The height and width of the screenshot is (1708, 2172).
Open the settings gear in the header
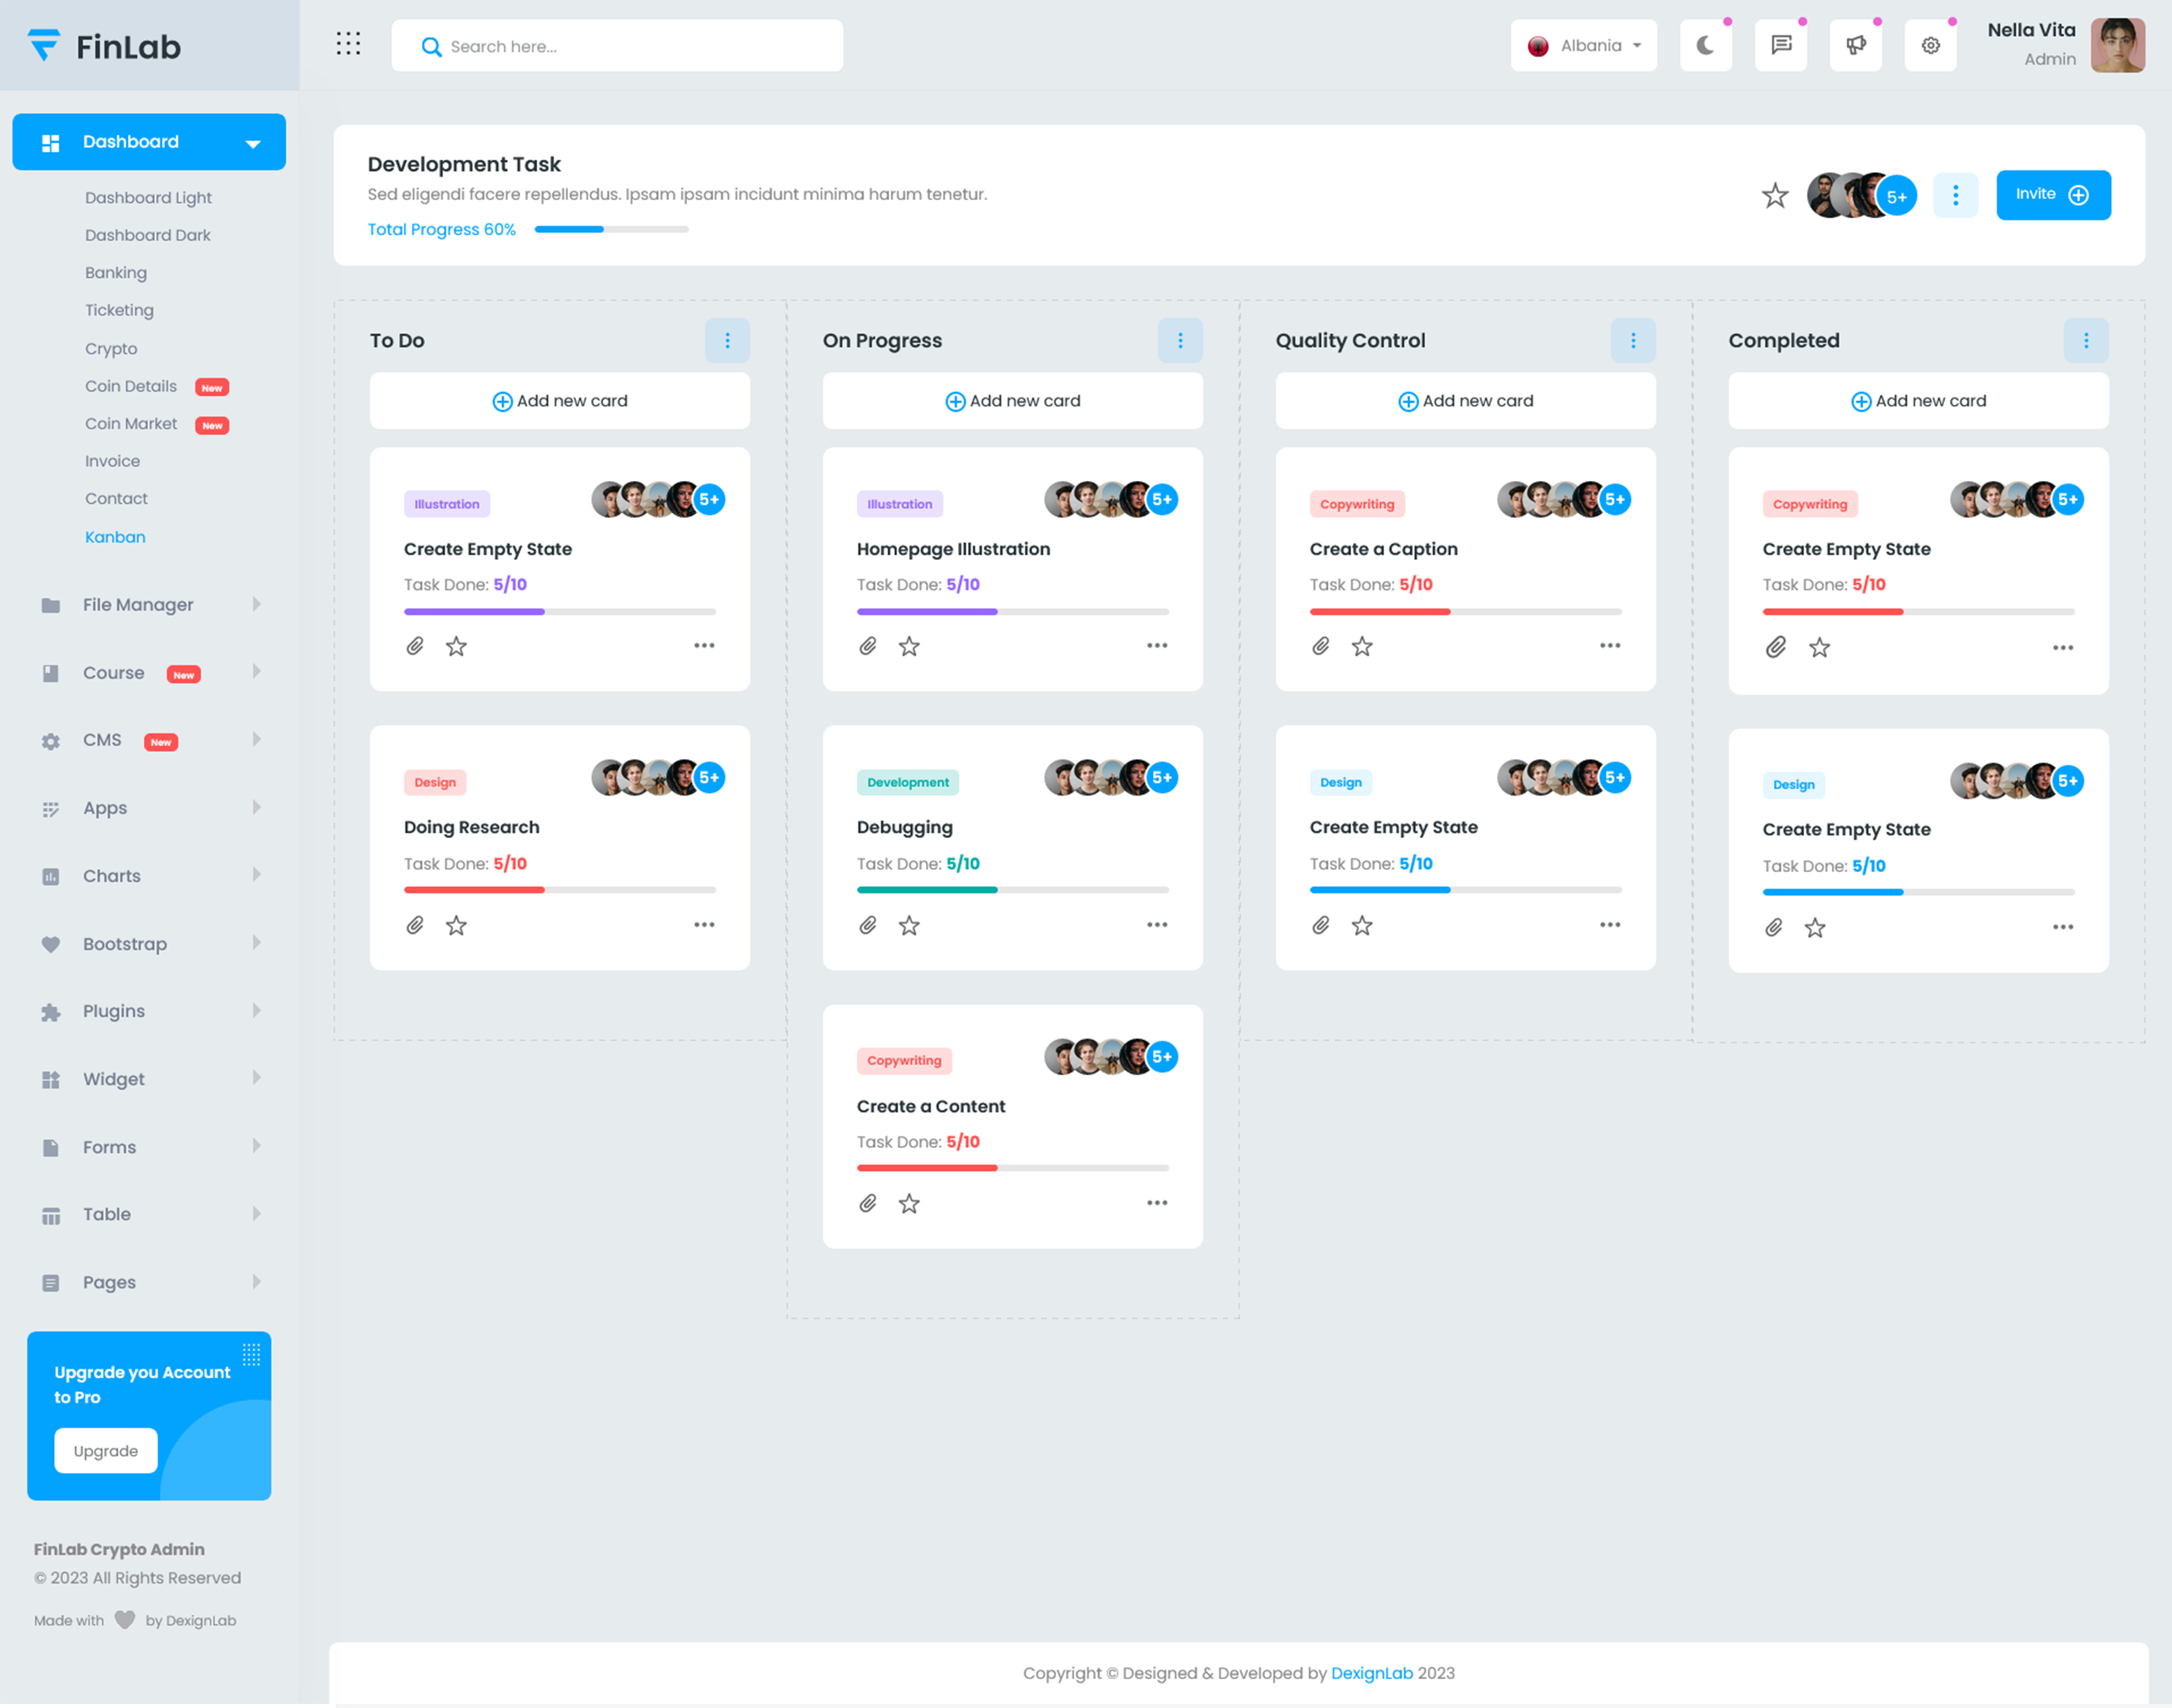[x=1930, y=45]
